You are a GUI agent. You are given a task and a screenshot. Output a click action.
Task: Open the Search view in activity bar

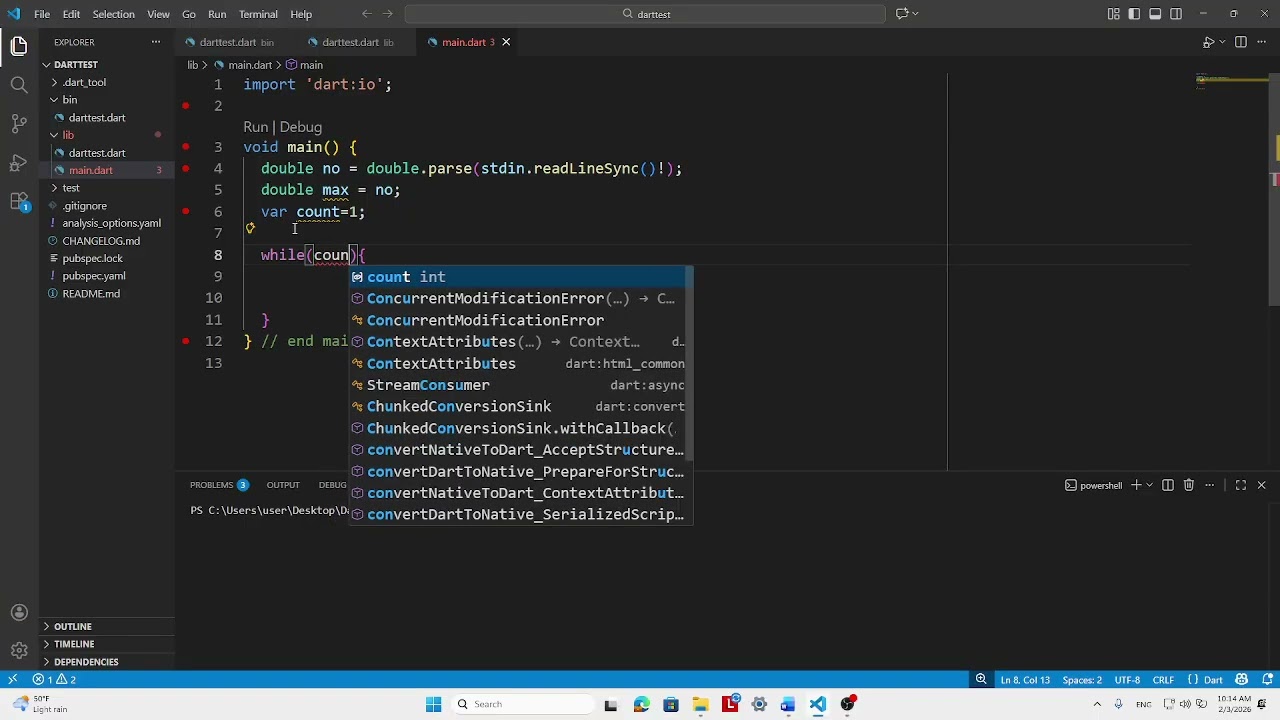pyautogui.click(x=19, y=85)
